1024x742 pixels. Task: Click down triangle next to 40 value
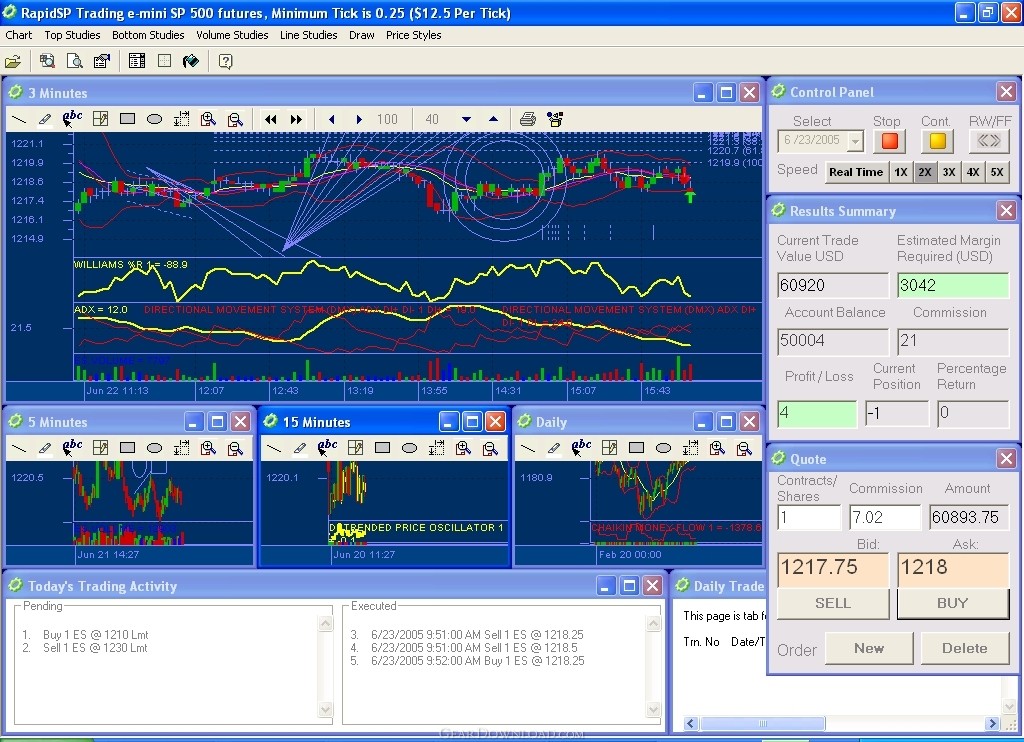click(x=466, y=120)
